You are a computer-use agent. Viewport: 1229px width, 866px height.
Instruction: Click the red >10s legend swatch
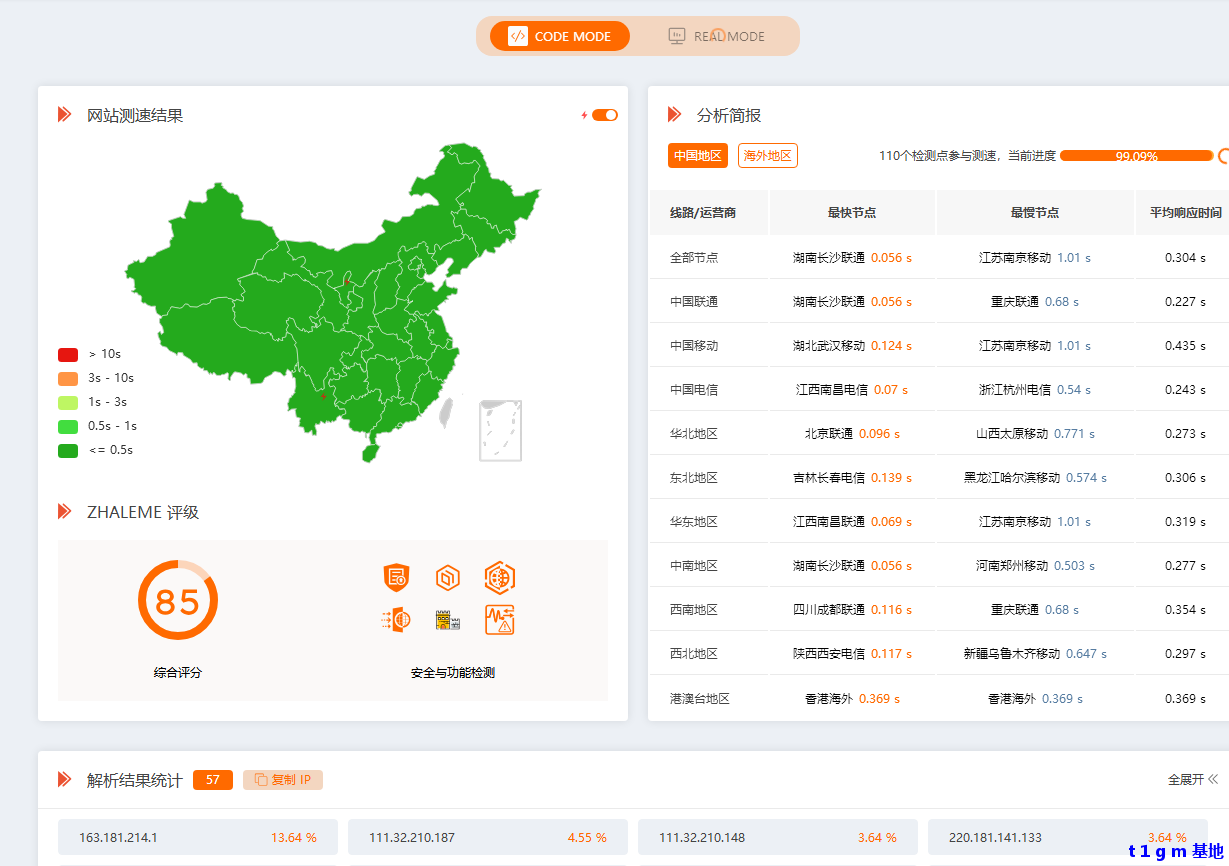point(68,354)
